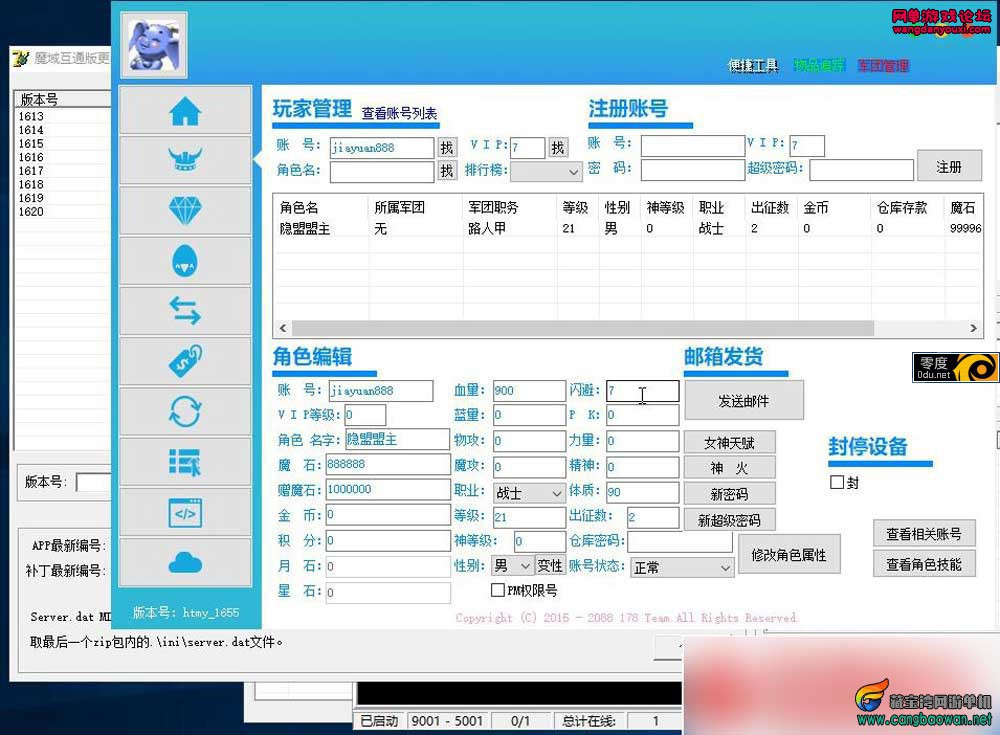This screenshot has width=1000, height=735.
Task: Click 查看相关账号 button
Action: 924,533
